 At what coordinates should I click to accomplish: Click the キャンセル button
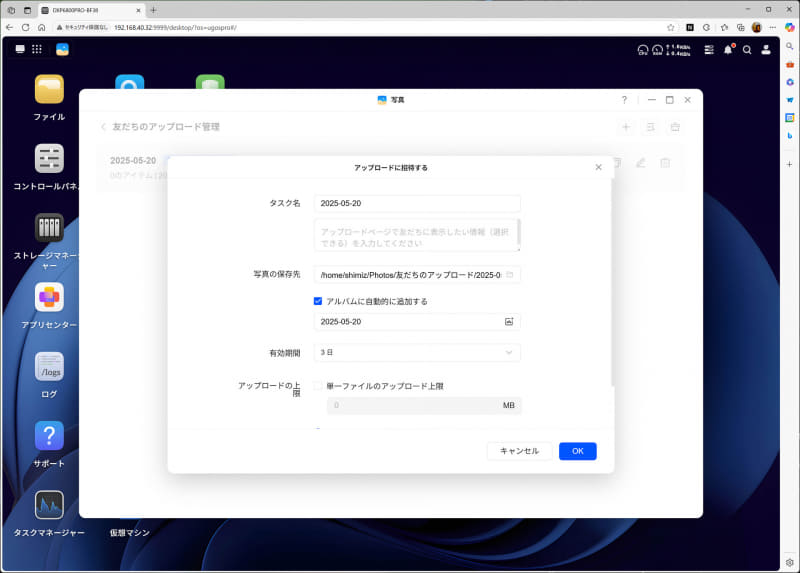click(x=519, y=451)
